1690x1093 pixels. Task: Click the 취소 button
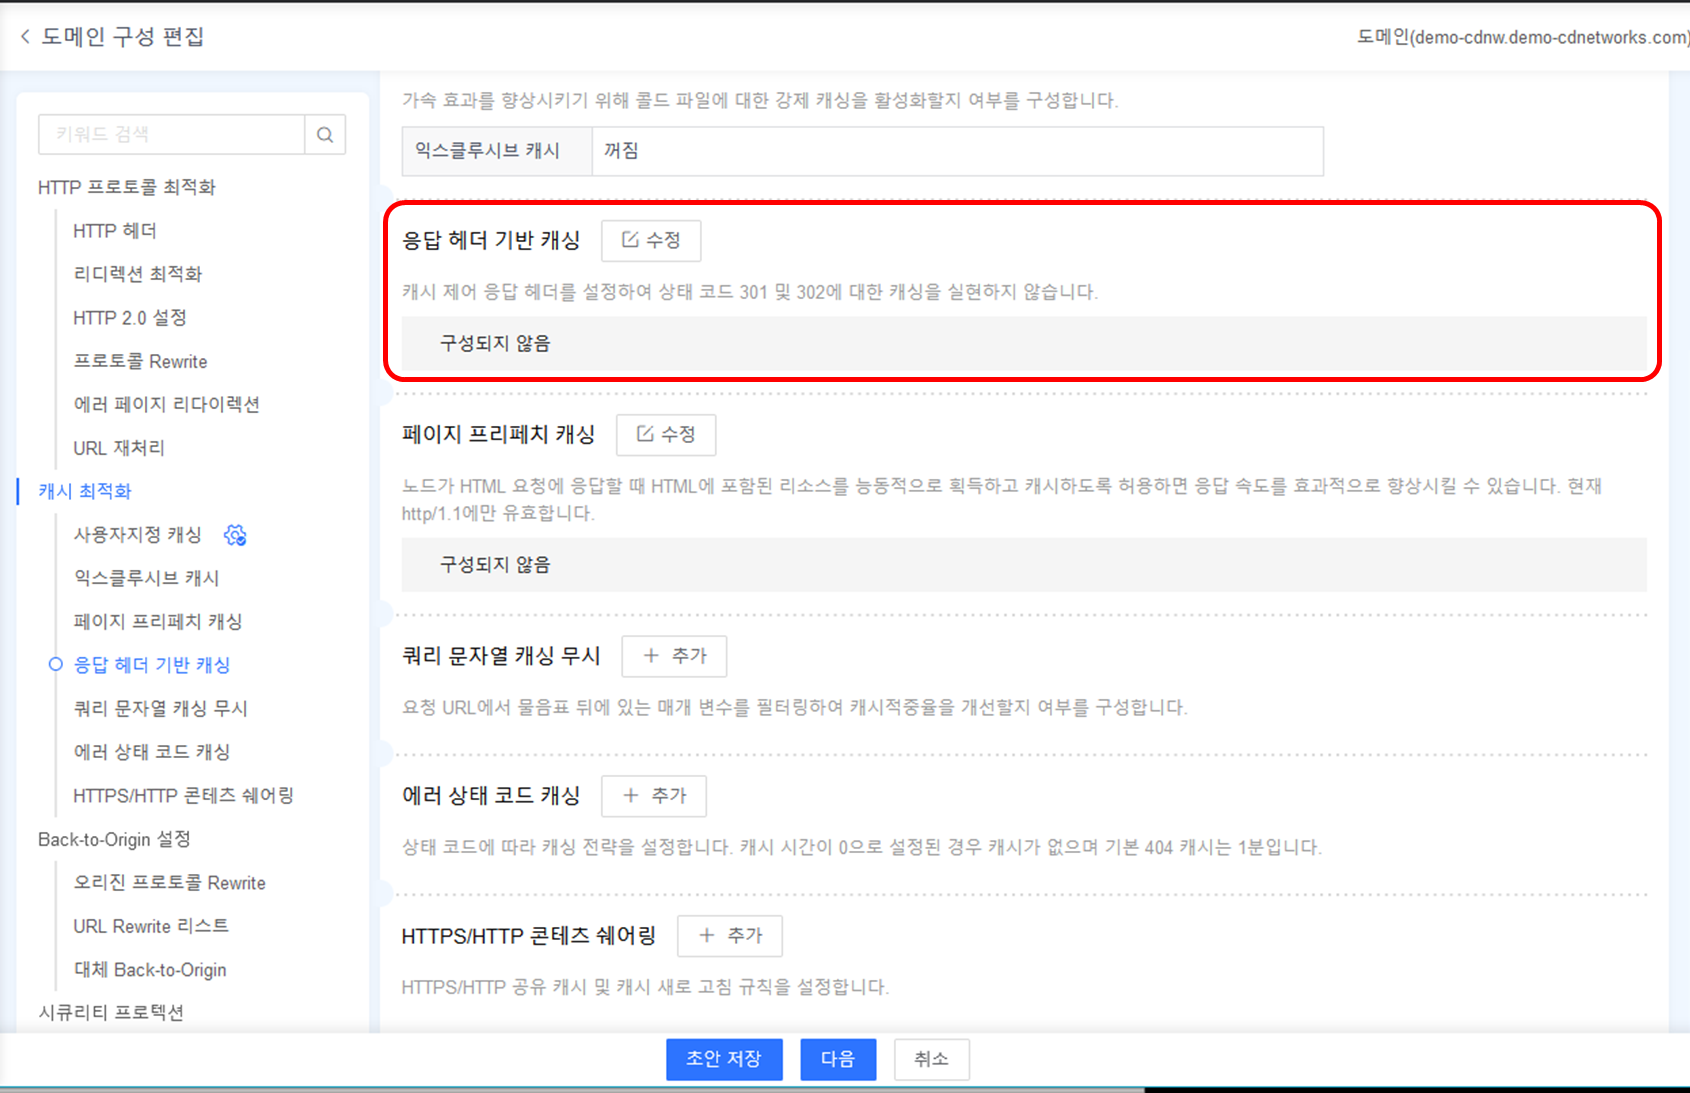931,1059
